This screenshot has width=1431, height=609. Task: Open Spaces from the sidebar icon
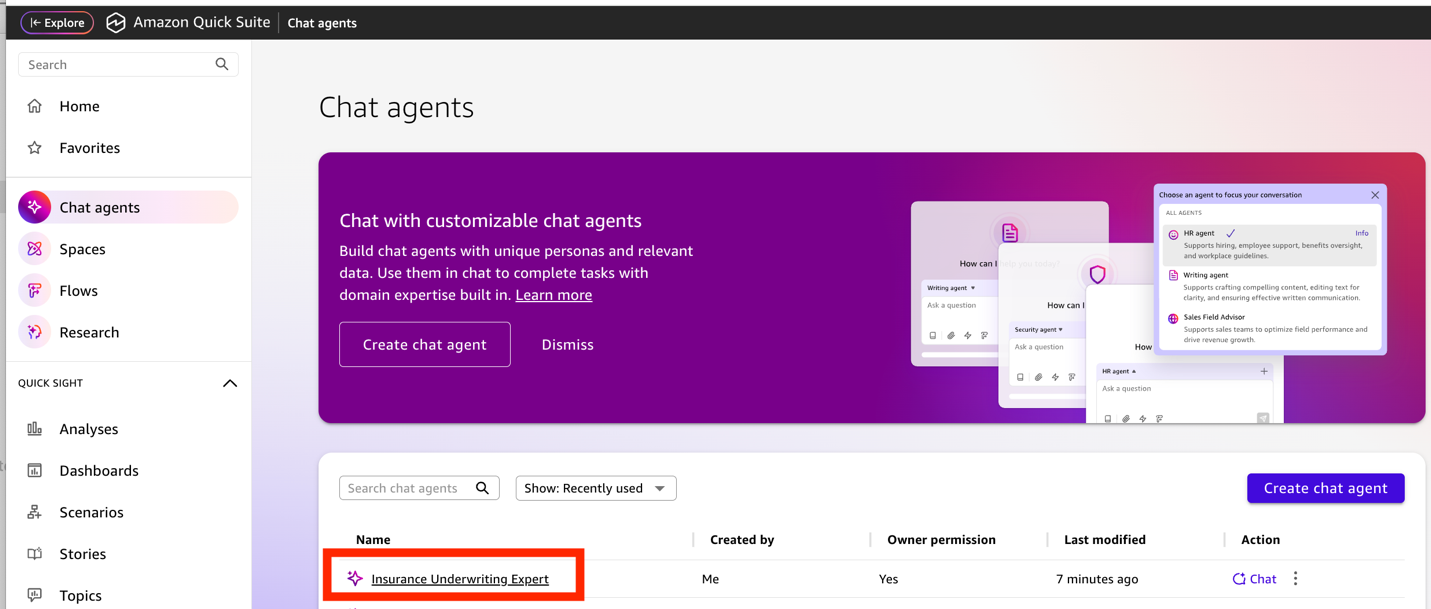click(35, 249)
